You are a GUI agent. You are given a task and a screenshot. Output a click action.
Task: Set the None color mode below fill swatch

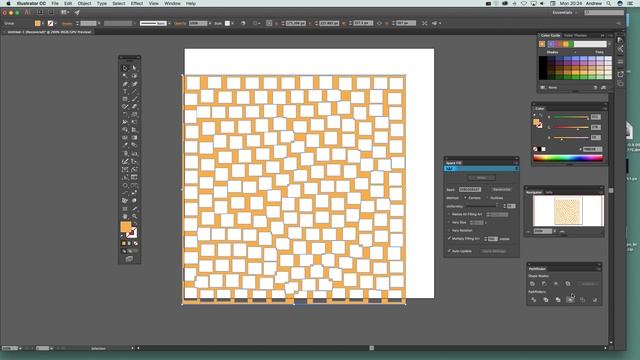tap(136, 243)
